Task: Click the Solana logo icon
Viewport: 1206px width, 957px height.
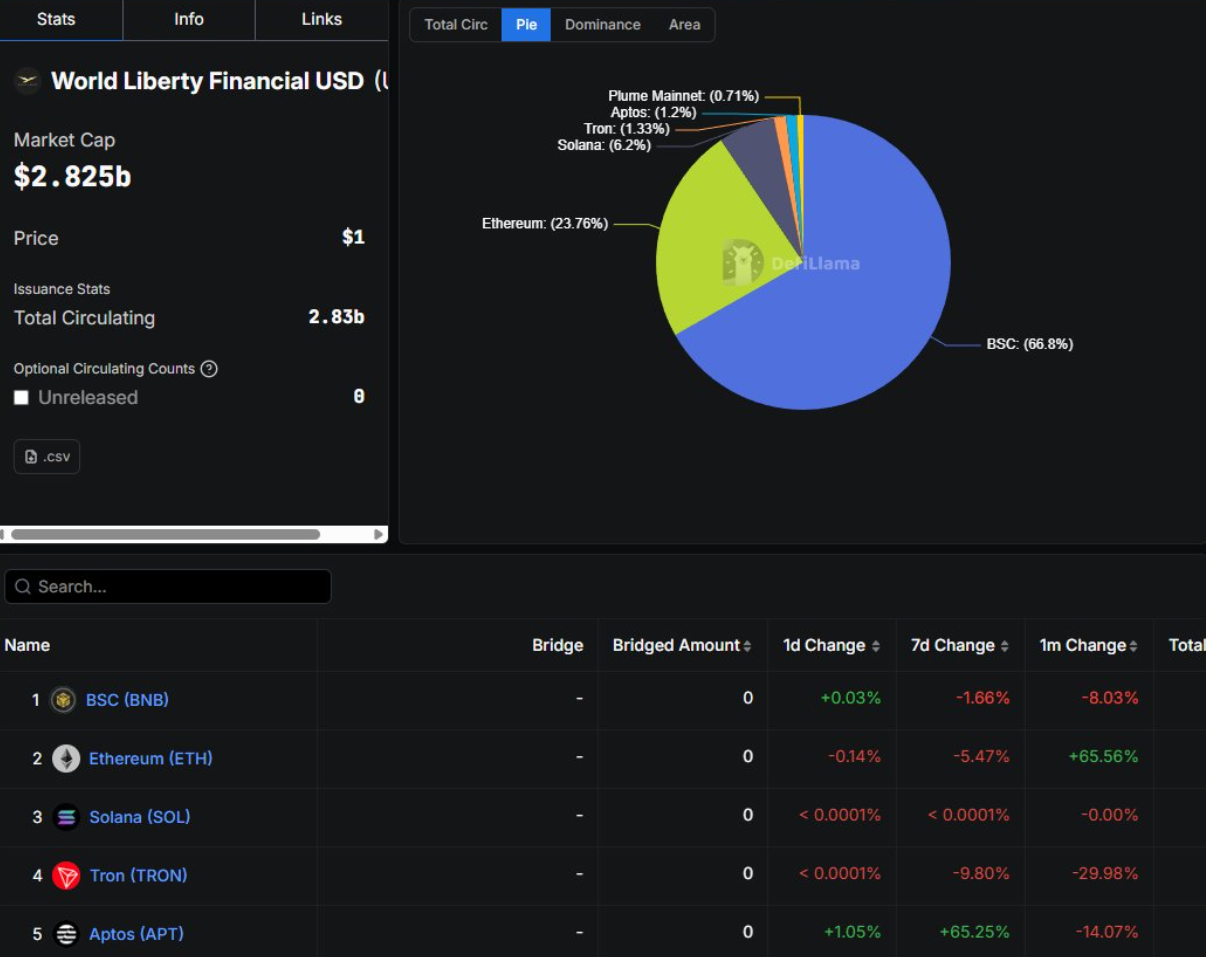Action: tap(66, 817)
